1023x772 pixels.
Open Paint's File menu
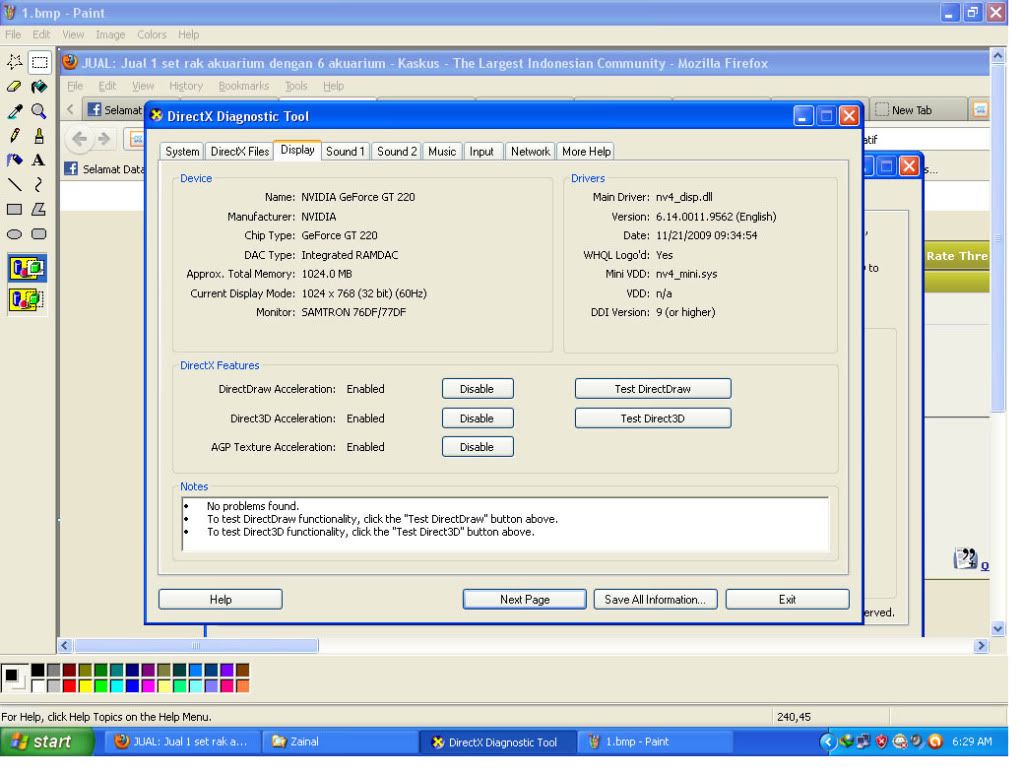click(x=13, y=35)
